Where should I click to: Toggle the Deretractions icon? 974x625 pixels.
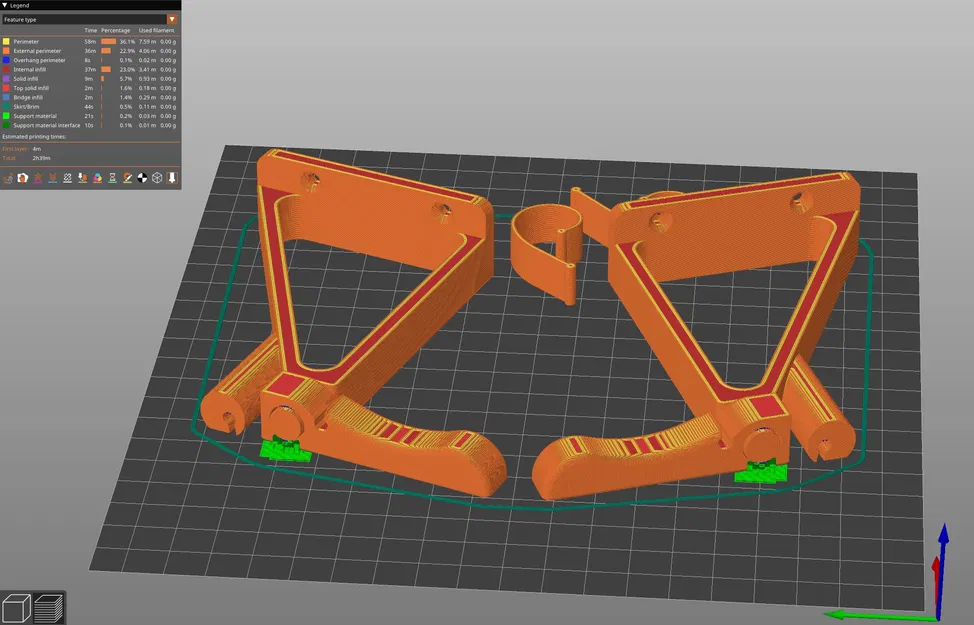tap(53, 178)
